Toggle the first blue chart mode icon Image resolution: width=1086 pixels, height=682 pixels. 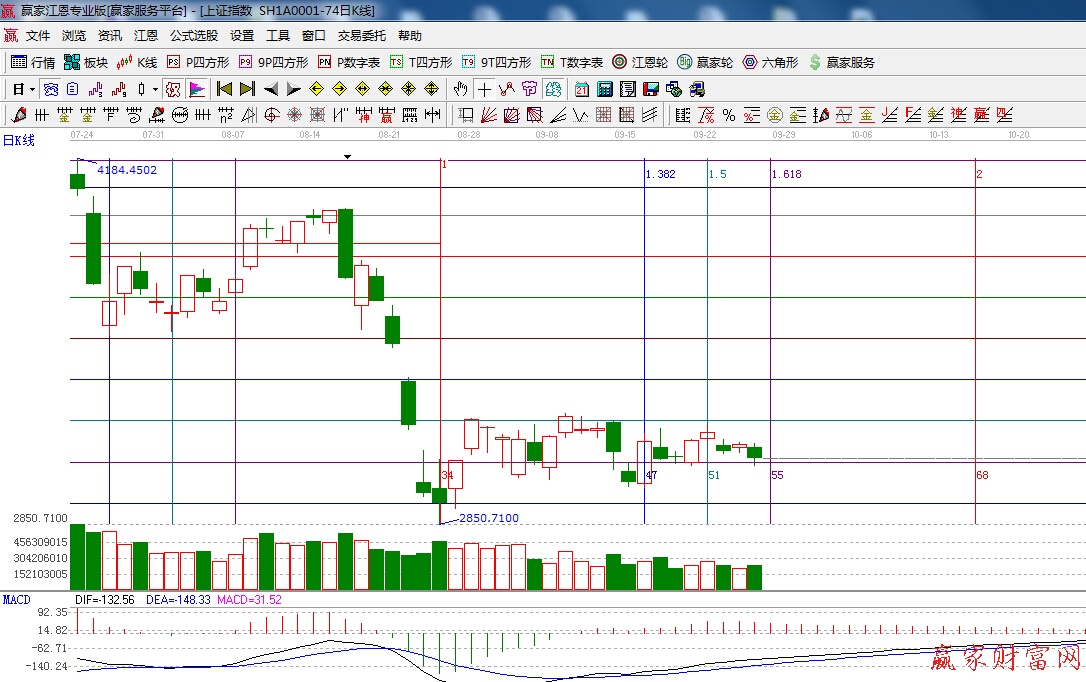(x=50, y=89)
